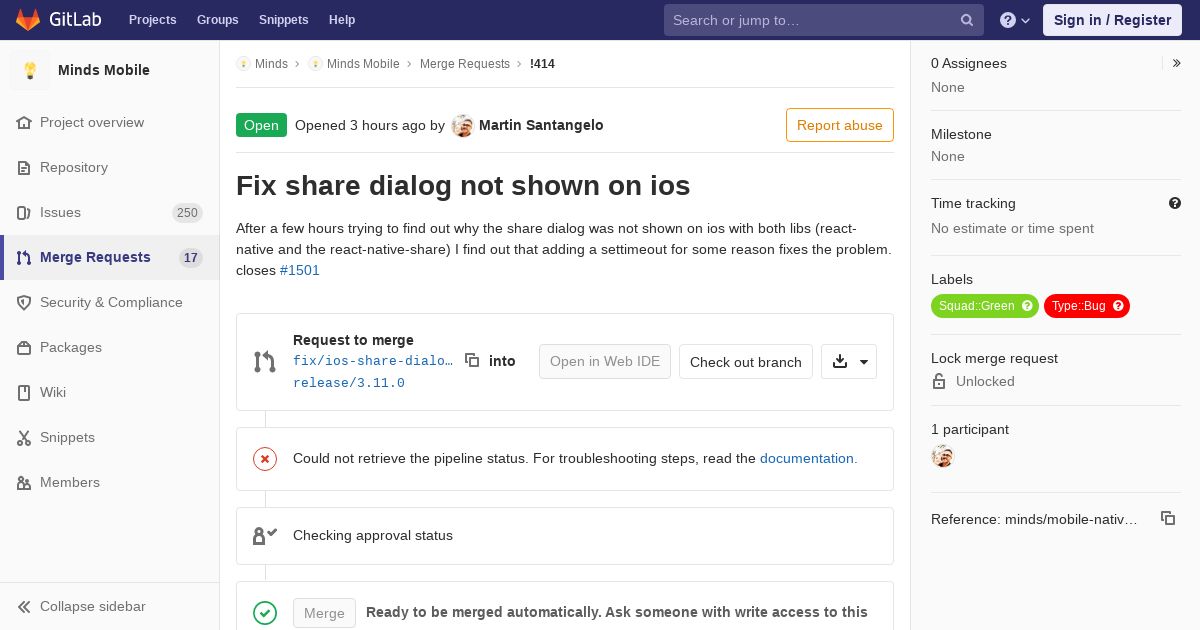This screenshot has height=630, width=1200.
Task: Open Minds breadcrumb link
Action: (x=262, y=63)
